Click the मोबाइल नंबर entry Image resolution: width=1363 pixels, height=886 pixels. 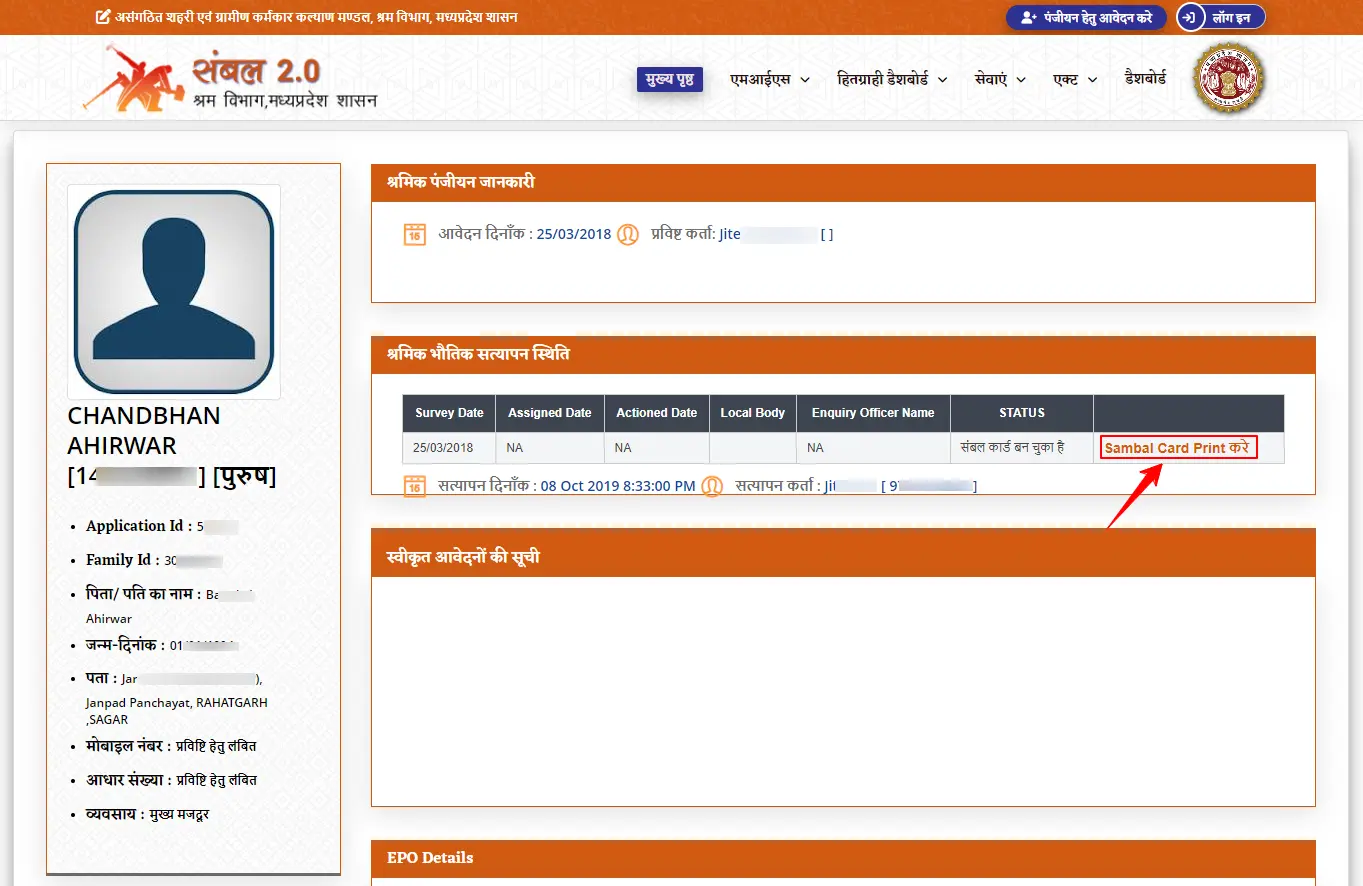coord(171,746)
